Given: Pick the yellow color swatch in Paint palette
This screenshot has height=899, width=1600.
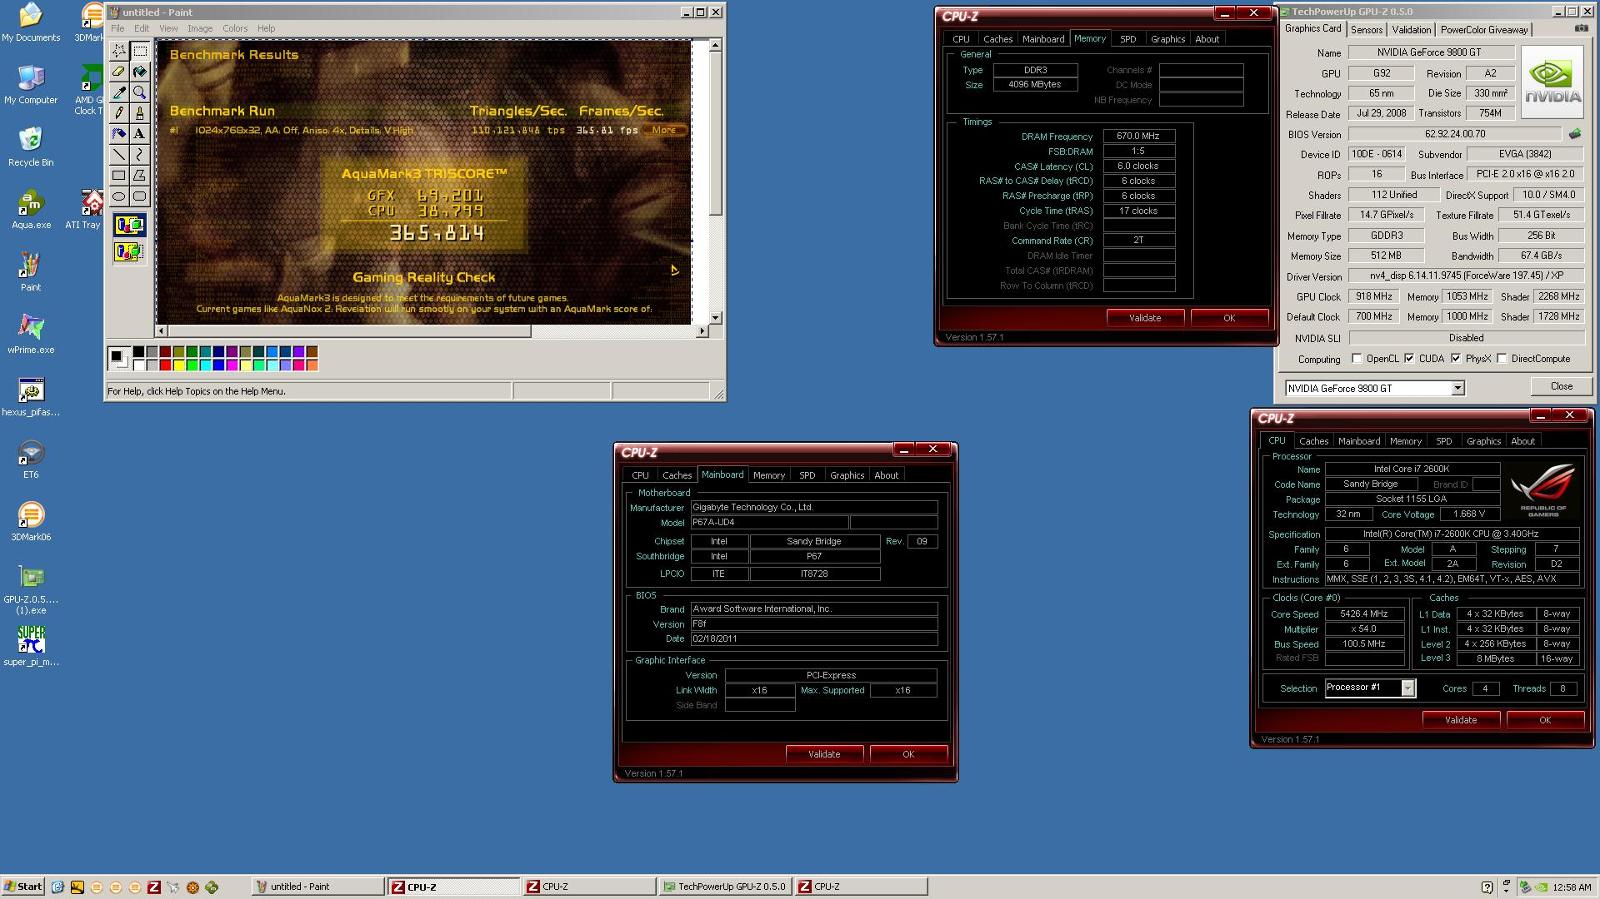Looking at the screenshot, I should click(178, 365).
